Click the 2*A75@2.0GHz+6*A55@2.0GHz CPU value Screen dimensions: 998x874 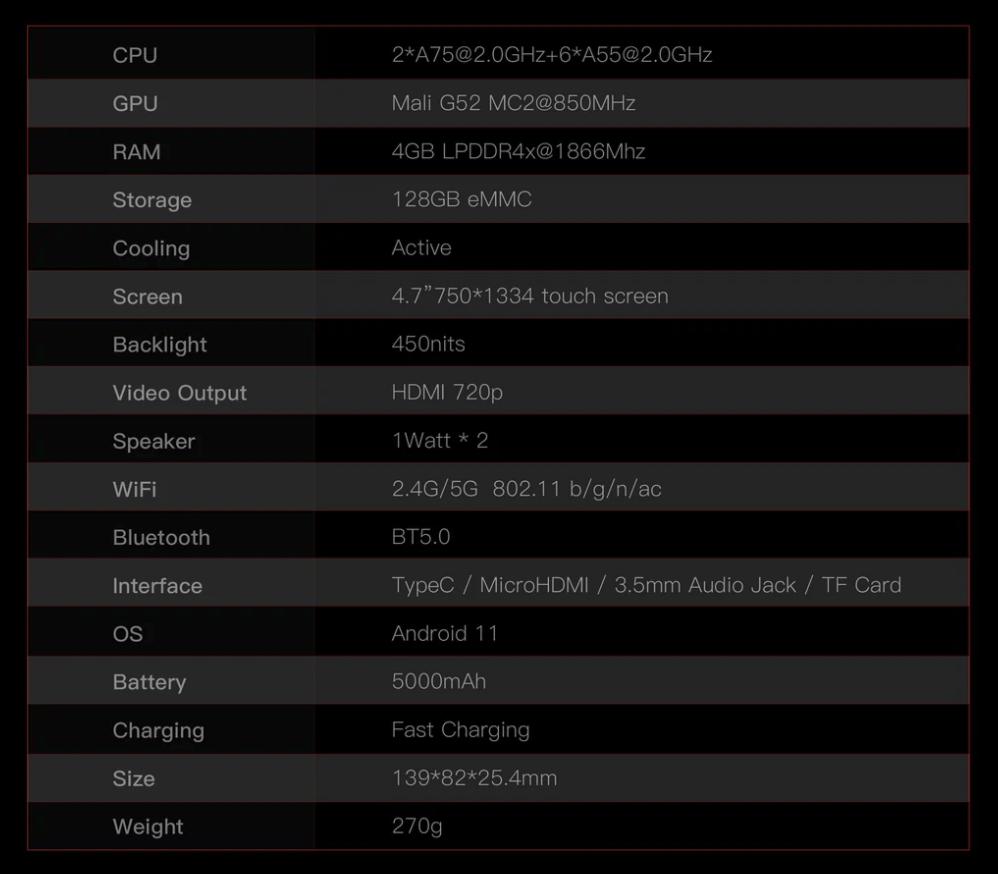(551, 55)
